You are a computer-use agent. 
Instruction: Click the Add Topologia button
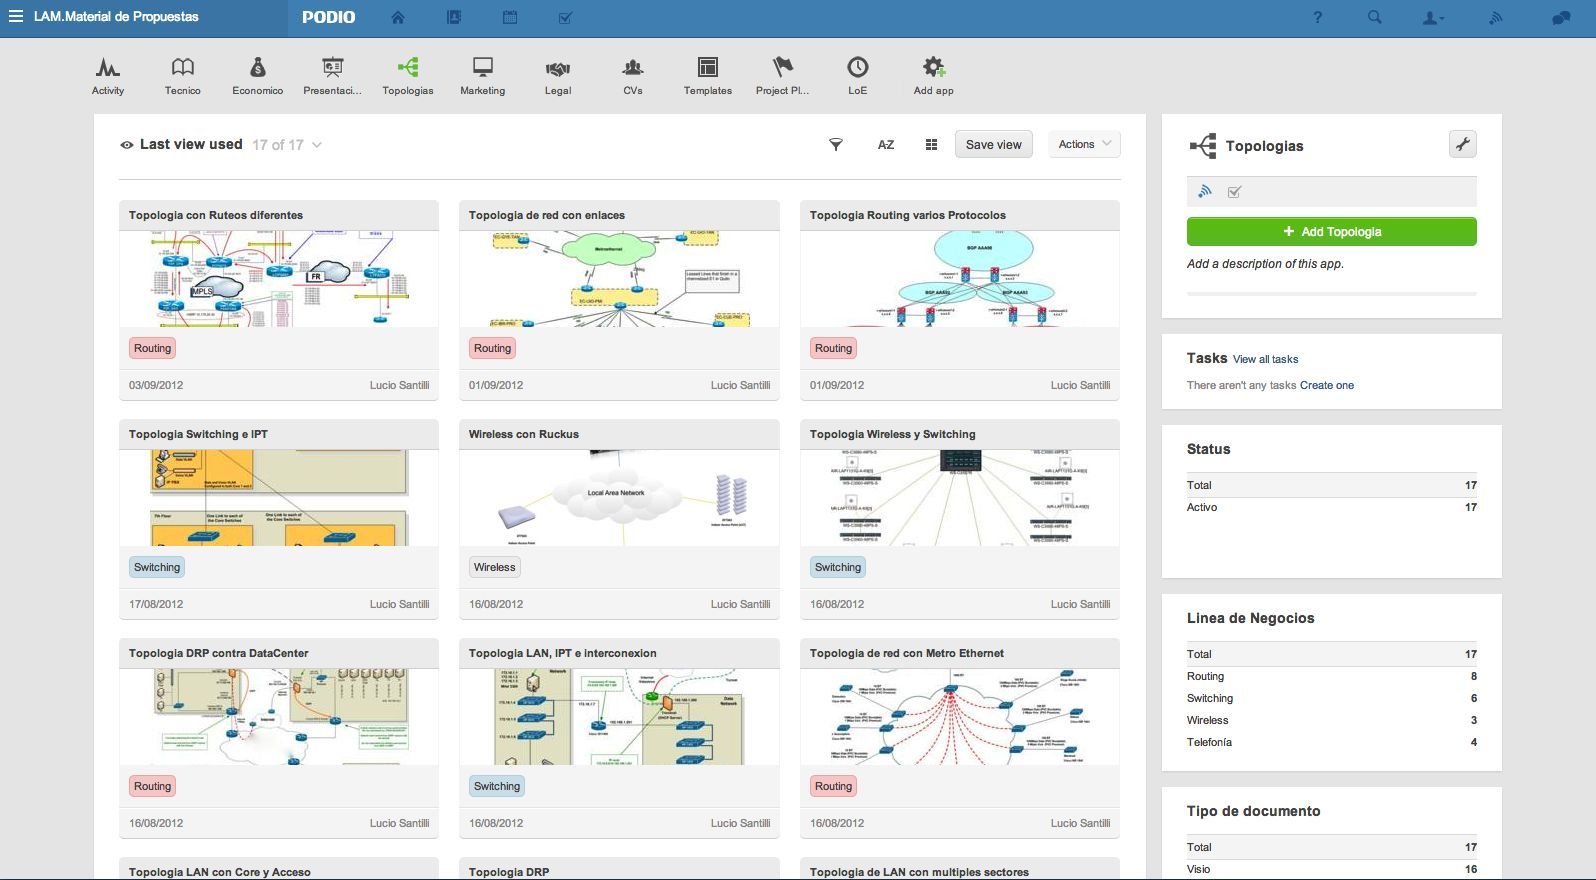[1332, 231]
